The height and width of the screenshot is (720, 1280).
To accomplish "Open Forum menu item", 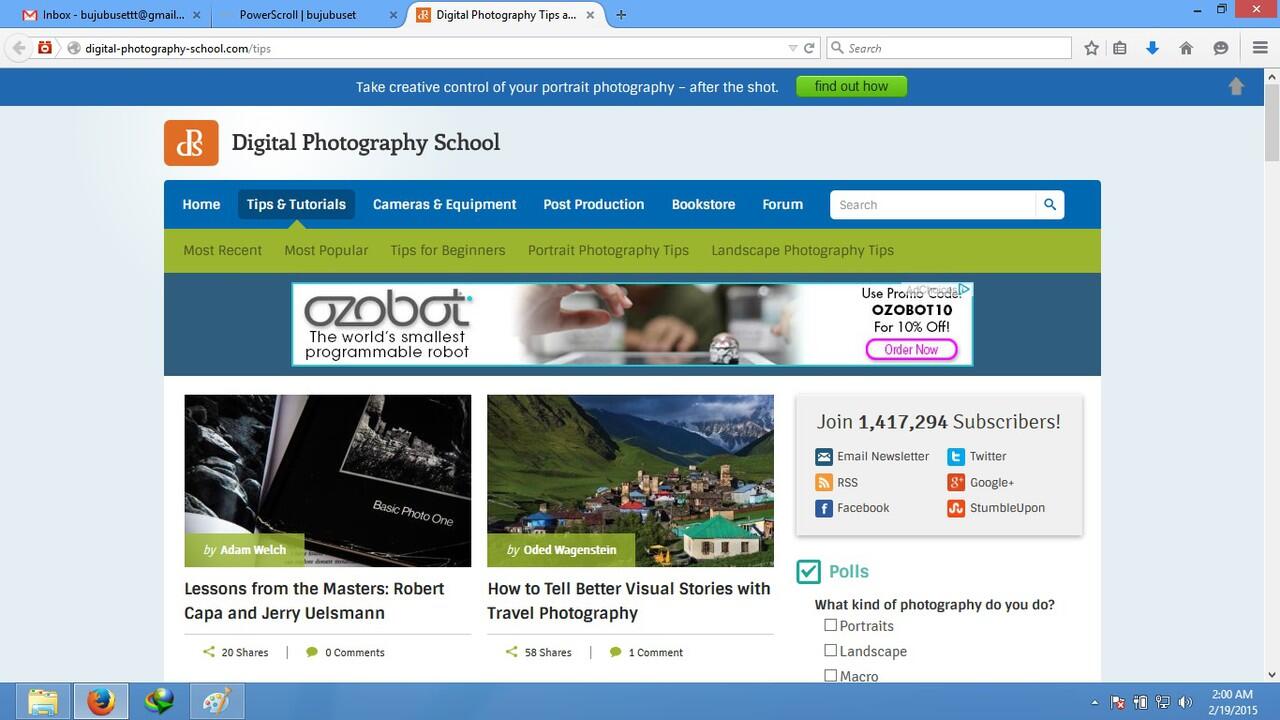I will 782,204.
